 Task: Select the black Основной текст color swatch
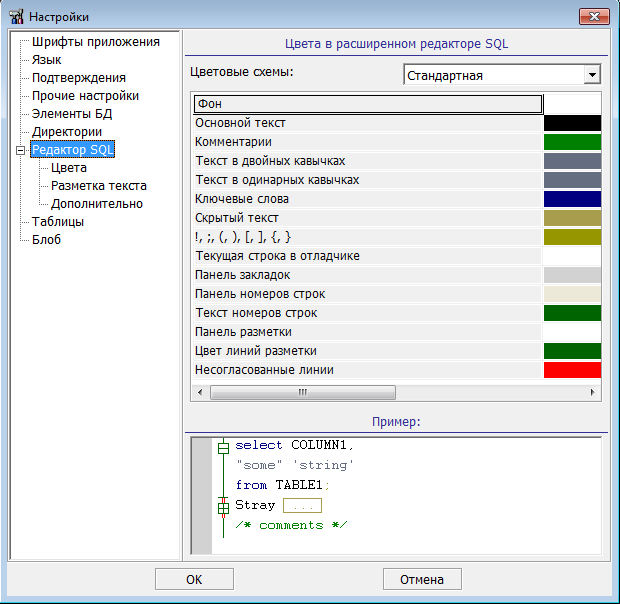tap(572, 123)
